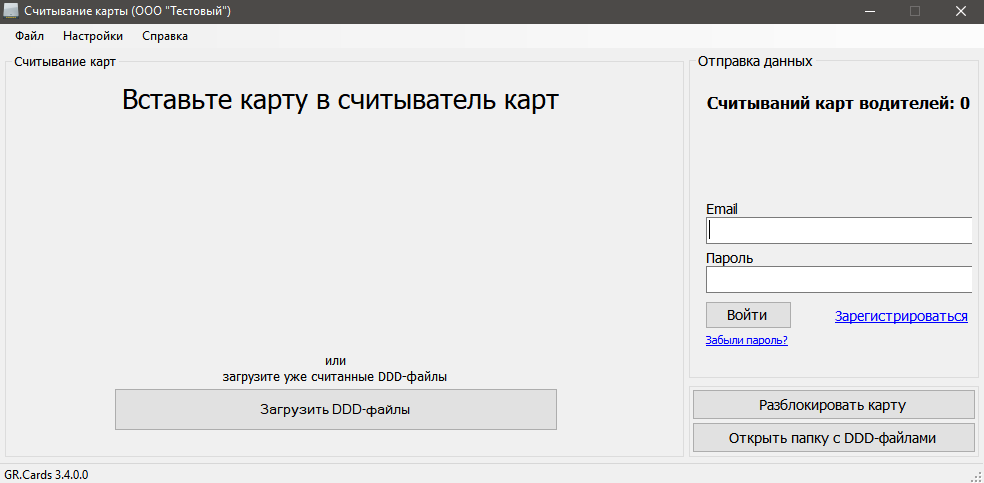Click the Считывание карт group label
Screen dimensions: 984x483
pos(65,61)
